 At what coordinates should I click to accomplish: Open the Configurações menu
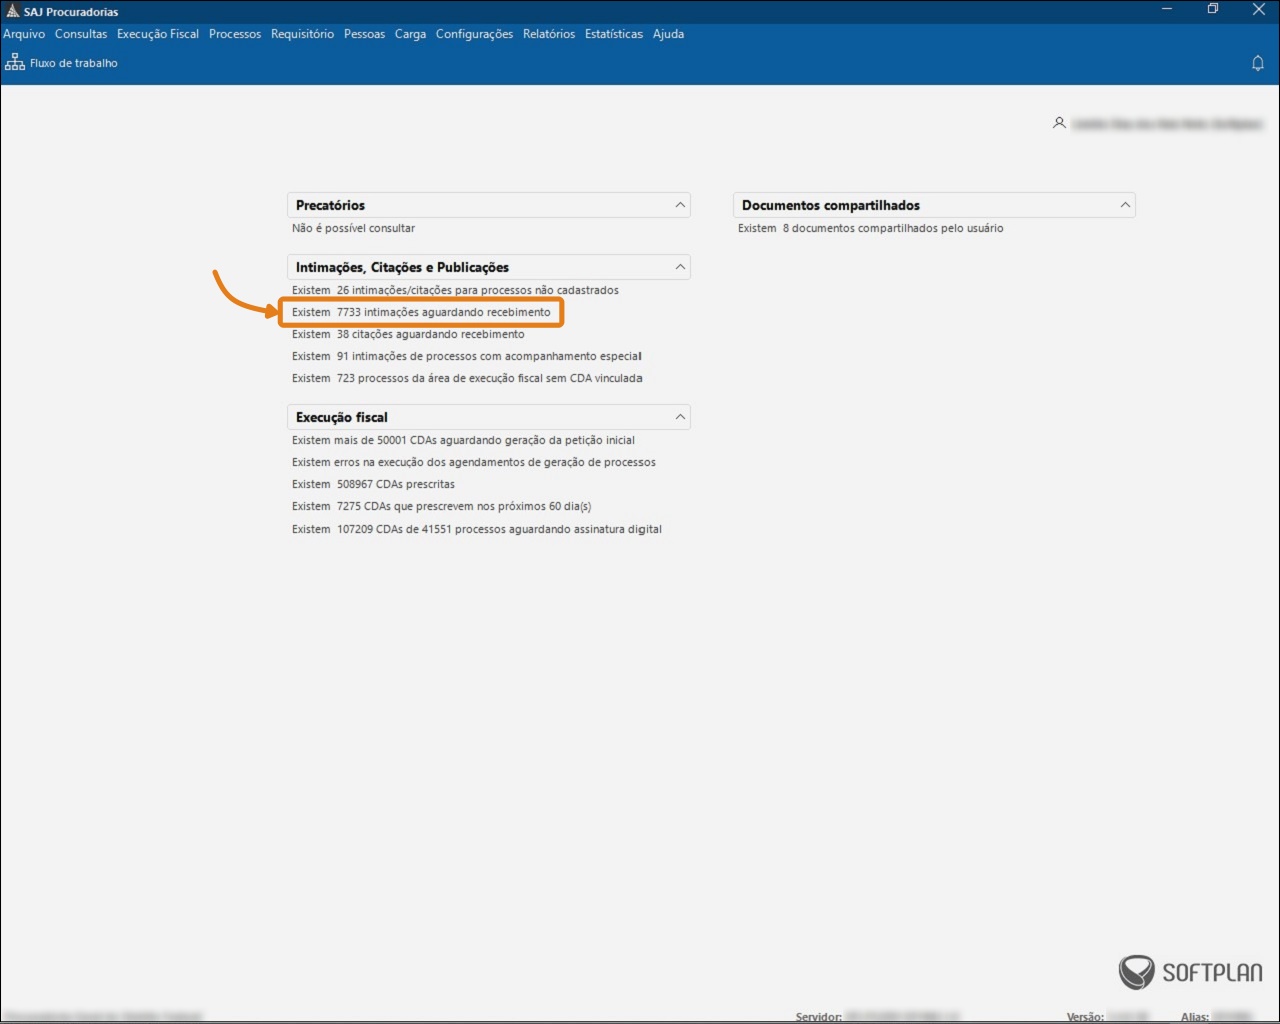pyautogui.click(x=474, y=34)
